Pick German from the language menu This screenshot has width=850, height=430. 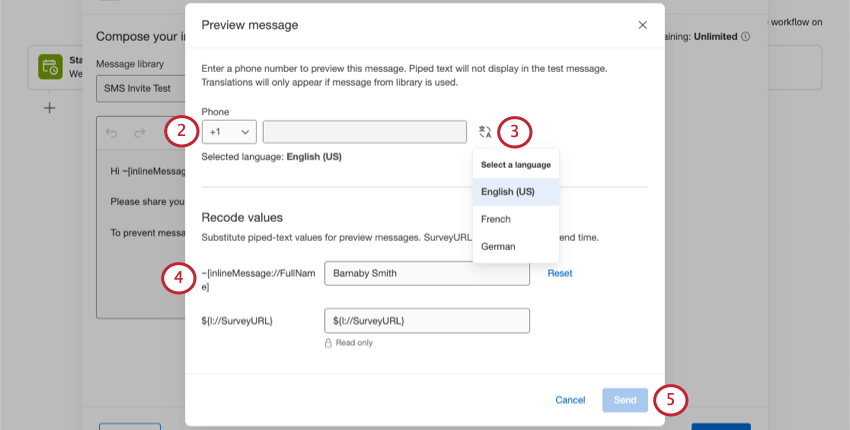pyautogui.click(x=516, y=246)
